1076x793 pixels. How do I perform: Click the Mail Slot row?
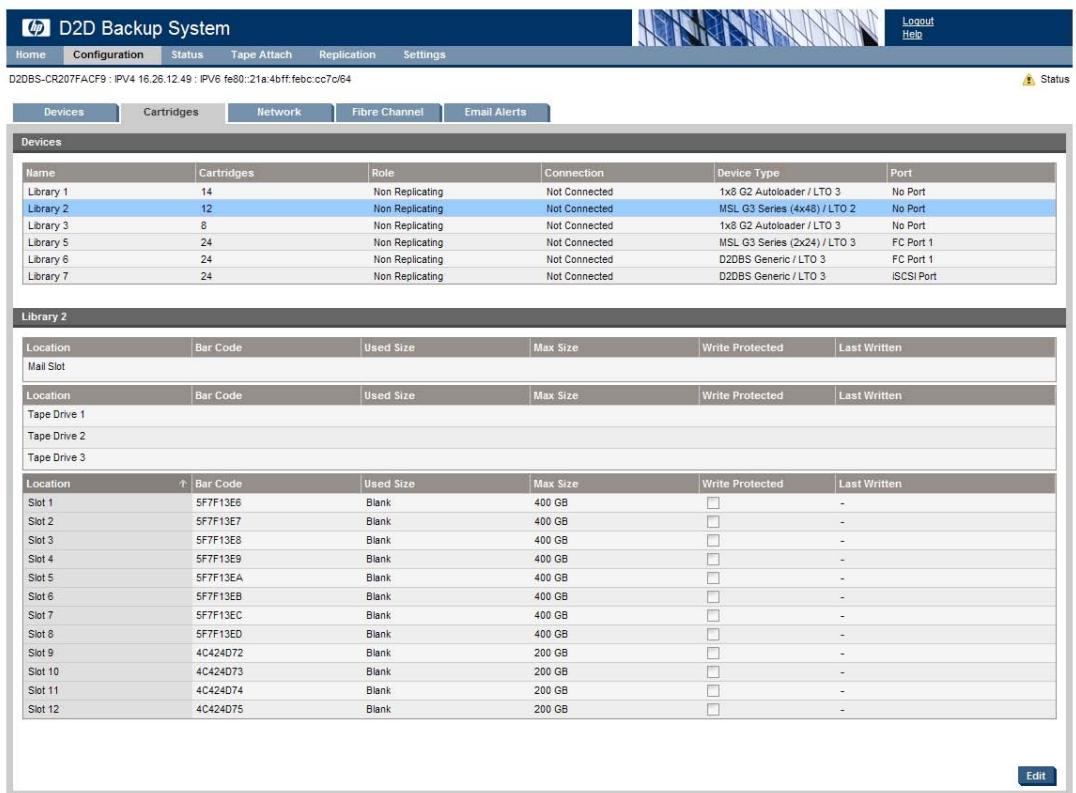pos(539,367)
